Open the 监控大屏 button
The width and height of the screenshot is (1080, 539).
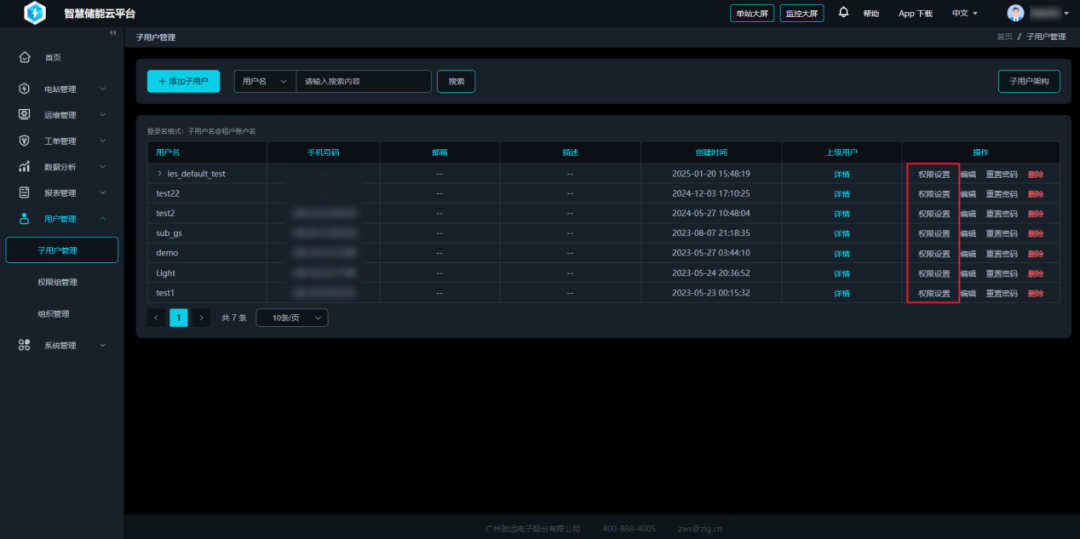click(x=802, y=13)
